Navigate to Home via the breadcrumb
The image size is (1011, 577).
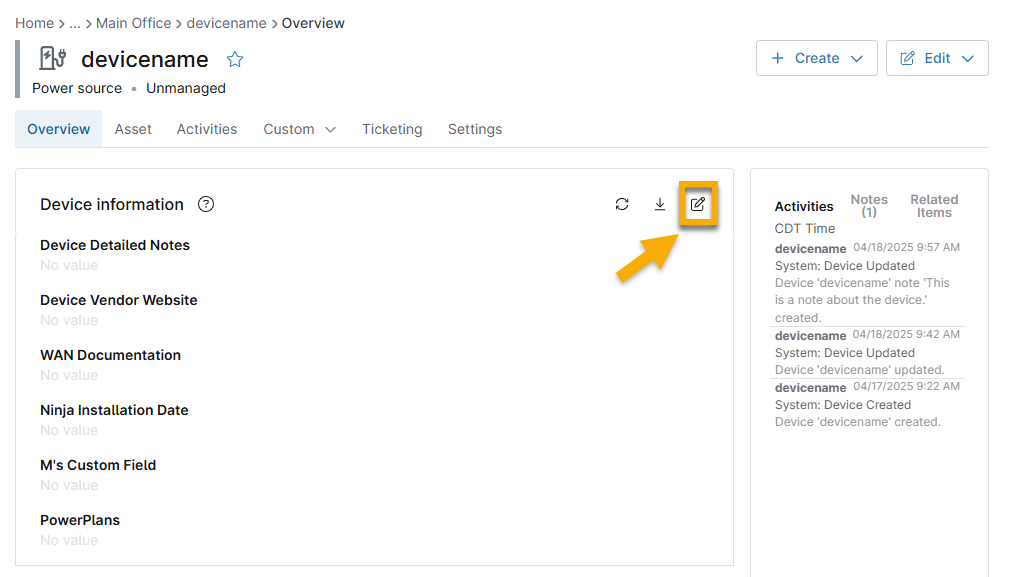tap(31, 23)
